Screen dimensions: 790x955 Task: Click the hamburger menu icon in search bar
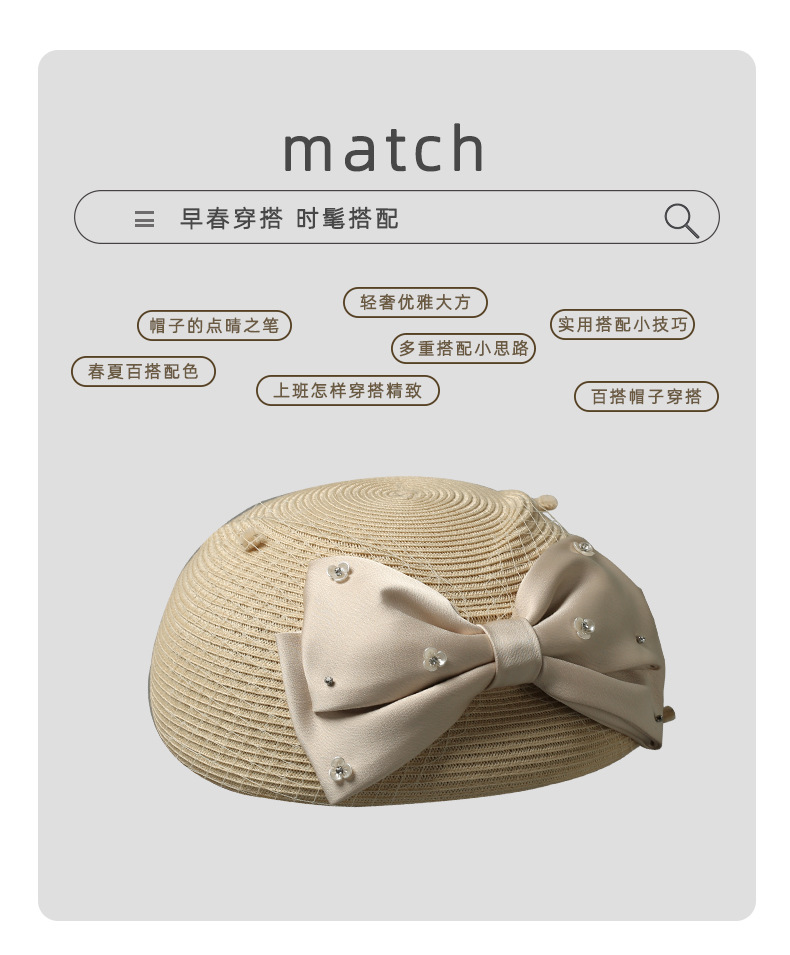[x=144, y=219]
